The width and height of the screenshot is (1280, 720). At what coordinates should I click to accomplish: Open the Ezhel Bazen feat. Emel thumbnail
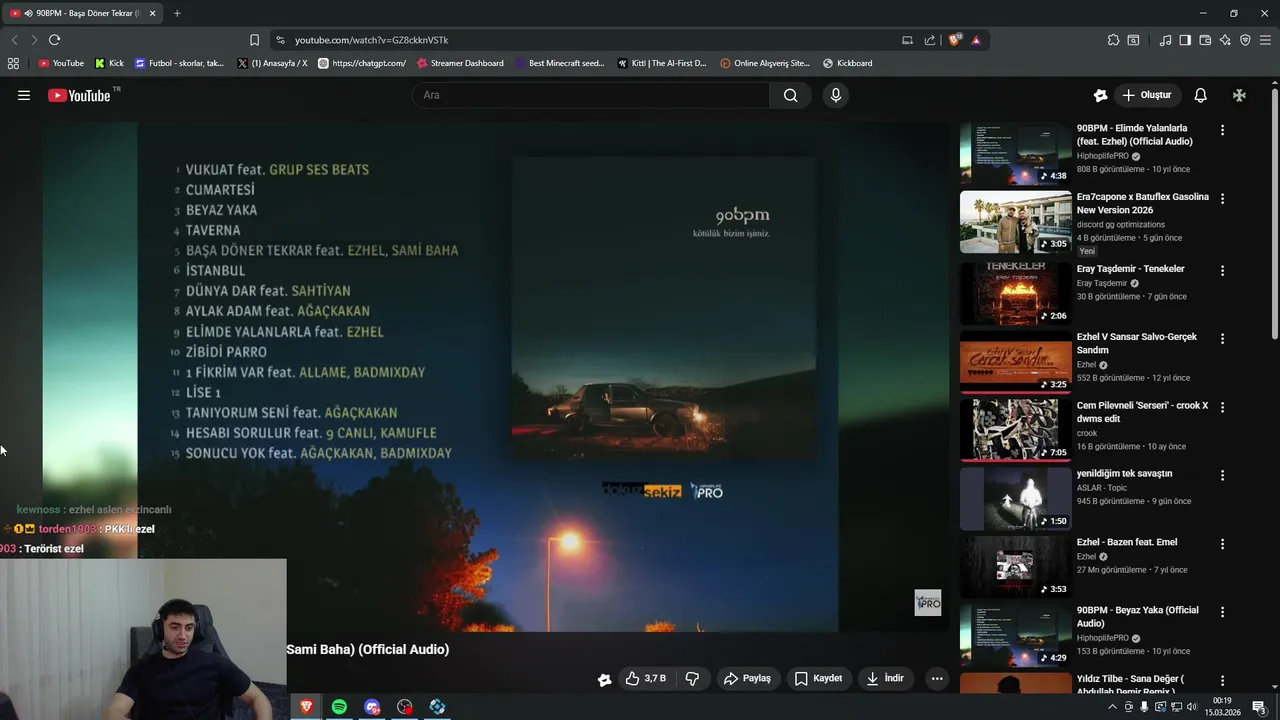pyautogui.click(x=1015, y=567)
